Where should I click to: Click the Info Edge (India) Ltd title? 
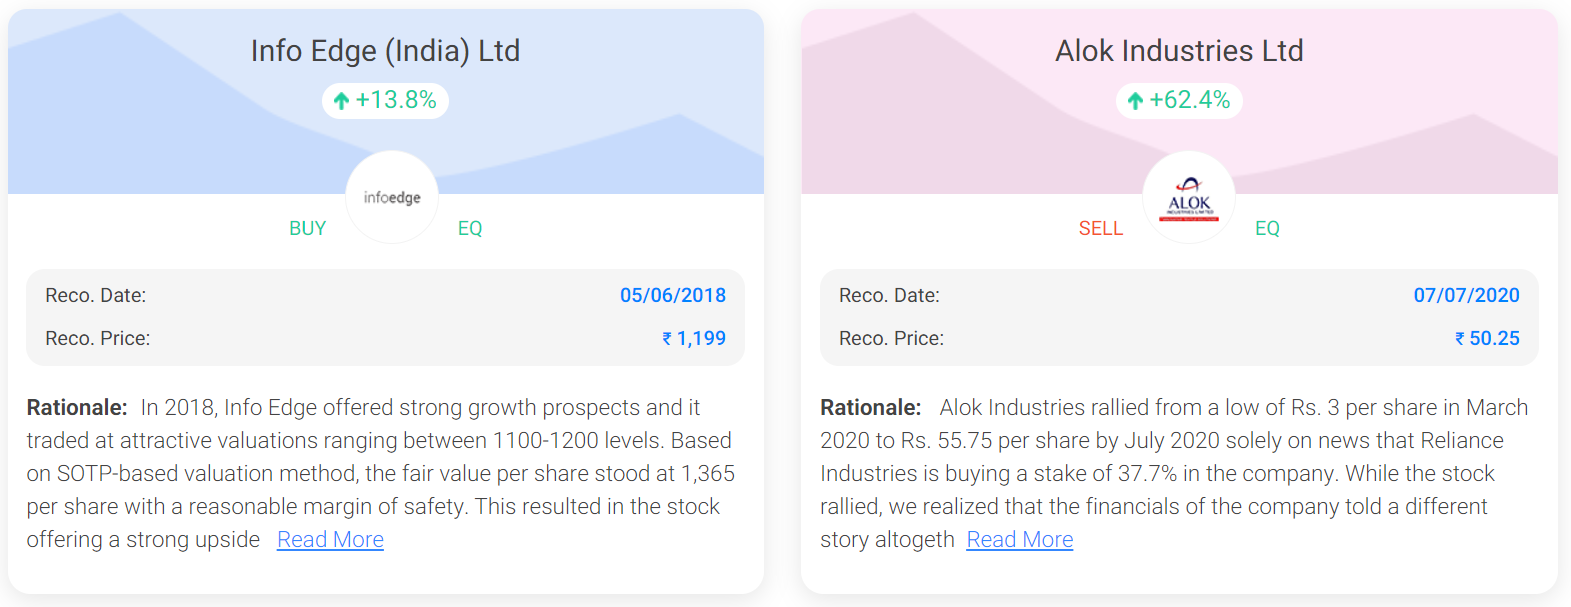pyautogui.click(x=385, y=51)
